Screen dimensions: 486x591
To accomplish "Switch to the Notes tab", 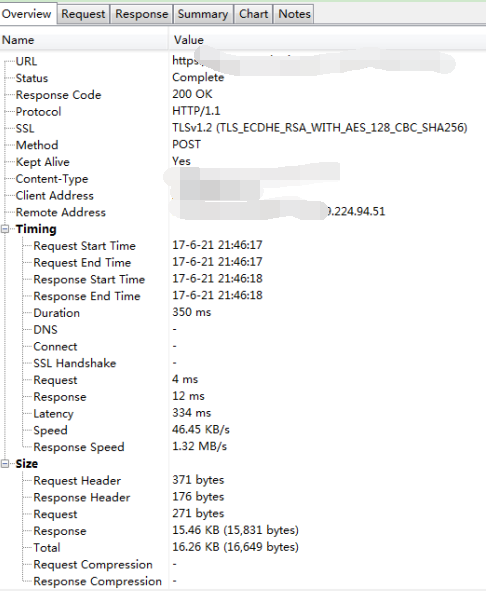I will pyautogui.click(x=294, y=14).
